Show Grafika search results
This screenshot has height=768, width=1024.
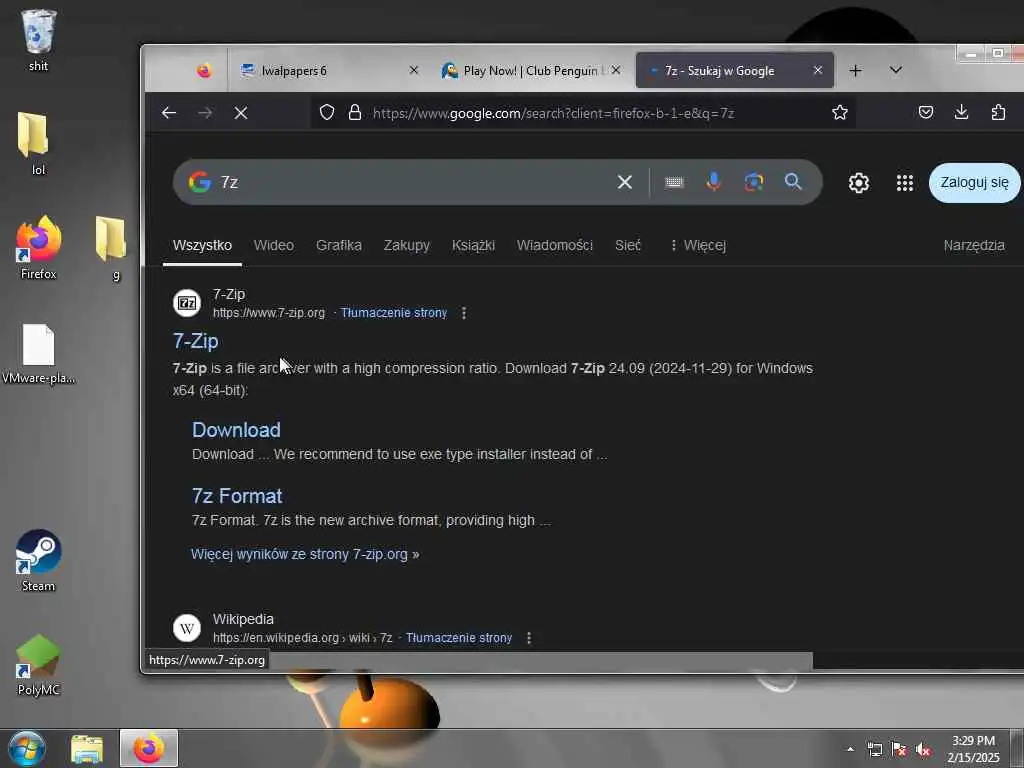(338, 246)
